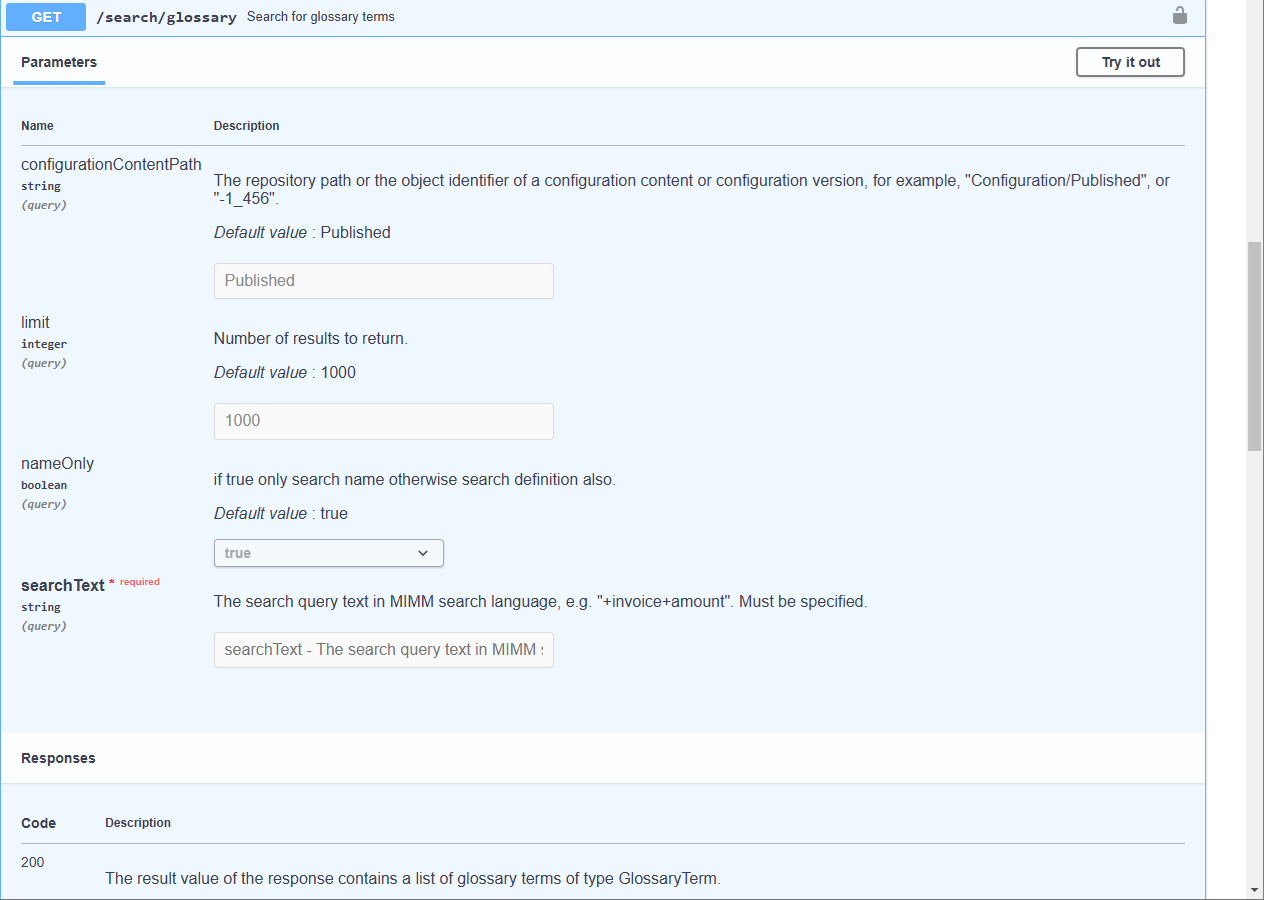Collapse the GET /search/glossary operation
1264x900 pixels.
[x=700, y=17]
